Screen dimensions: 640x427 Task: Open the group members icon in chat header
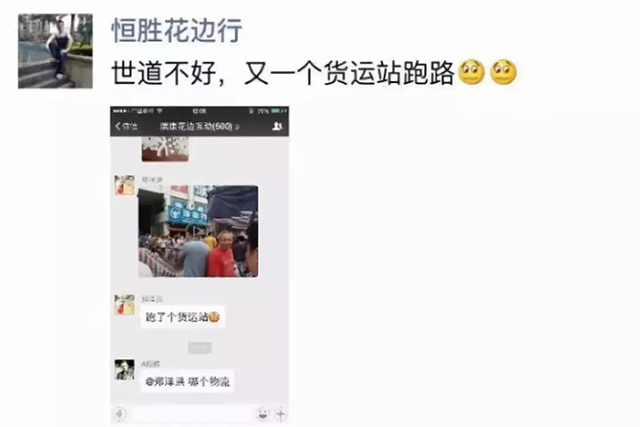pyautogui.click(x=278, y=126)
